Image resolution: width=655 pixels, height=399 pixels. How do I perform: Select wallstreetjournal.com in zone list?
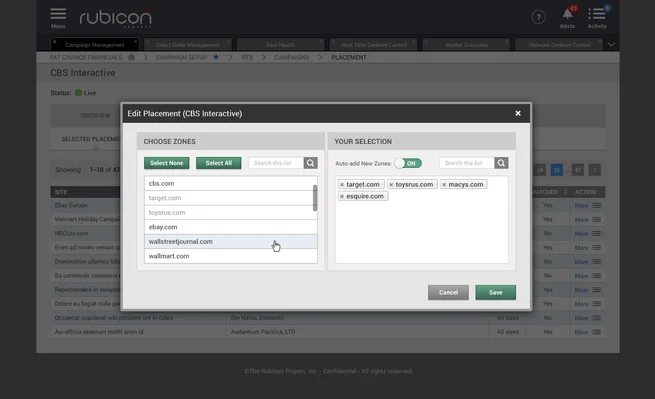(x=231, y=241)
